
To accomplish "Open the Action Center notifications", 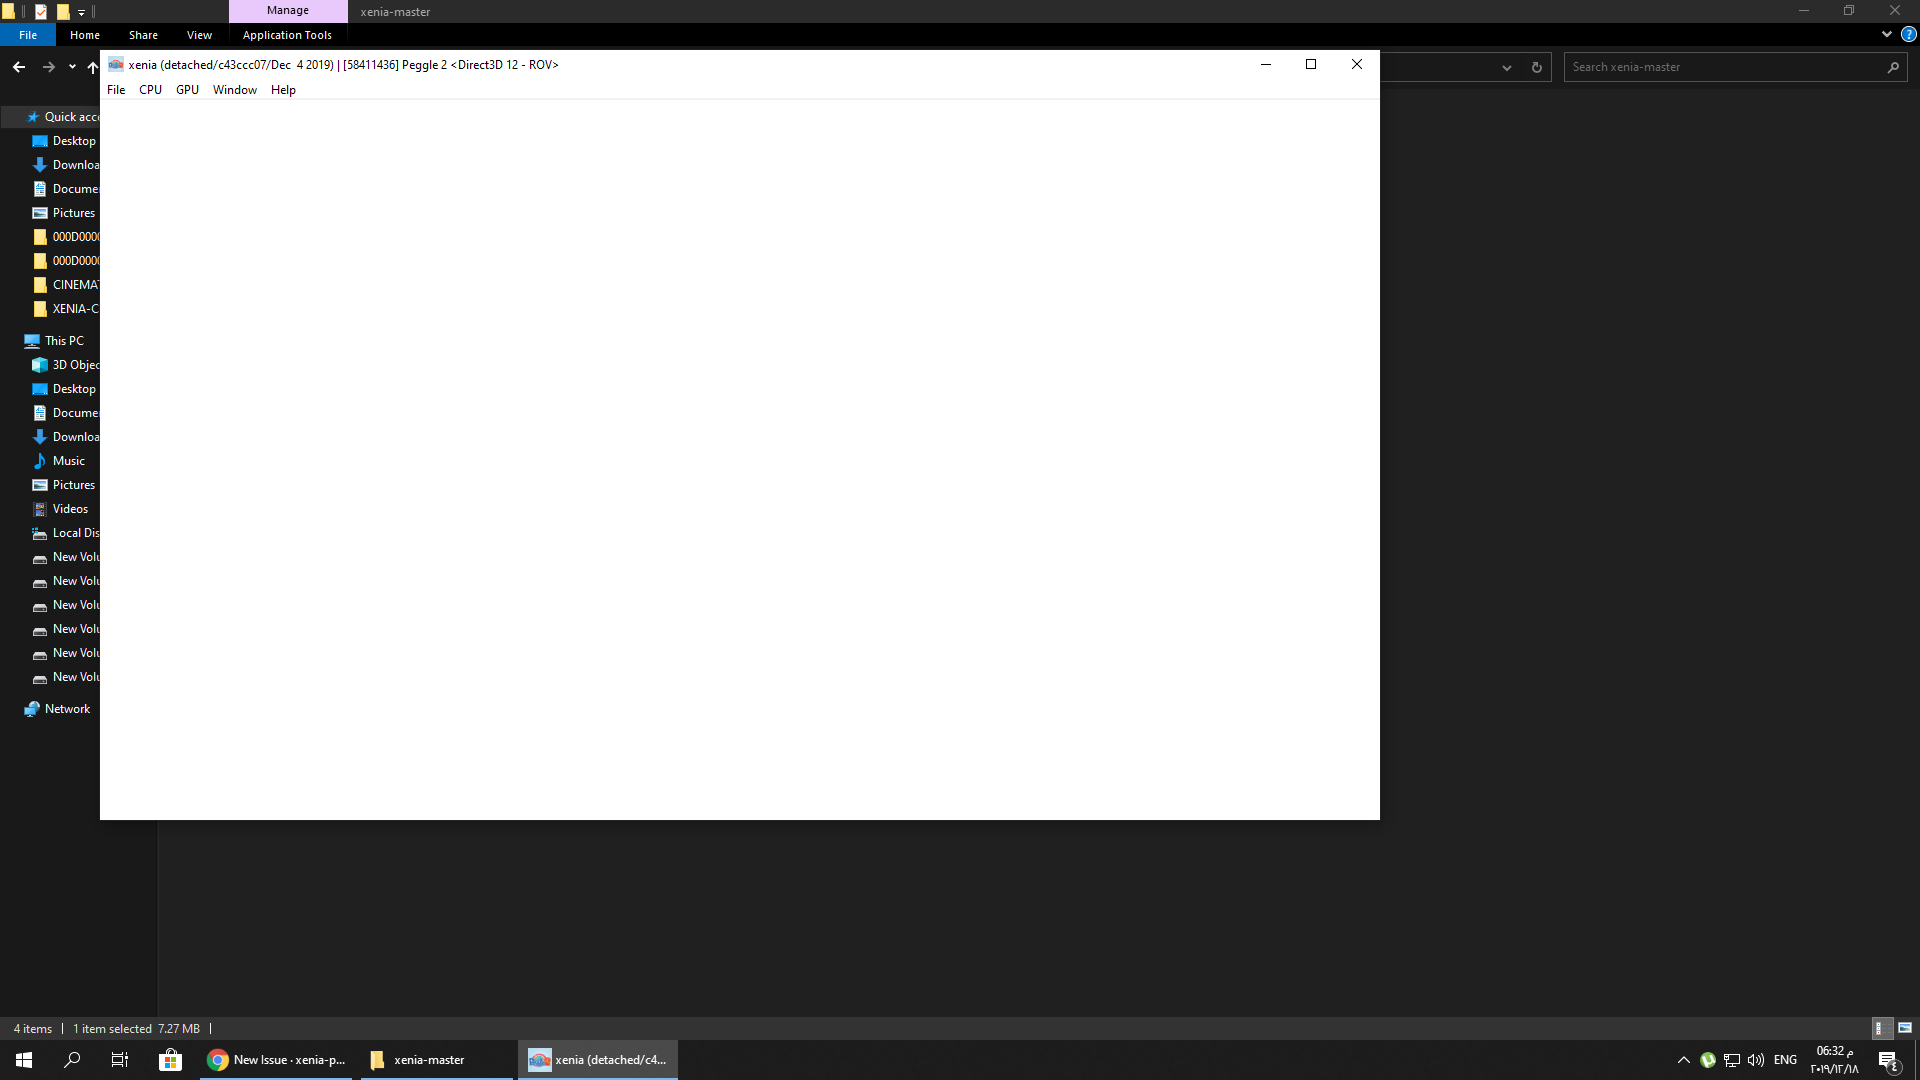I will point(1888,1061).
